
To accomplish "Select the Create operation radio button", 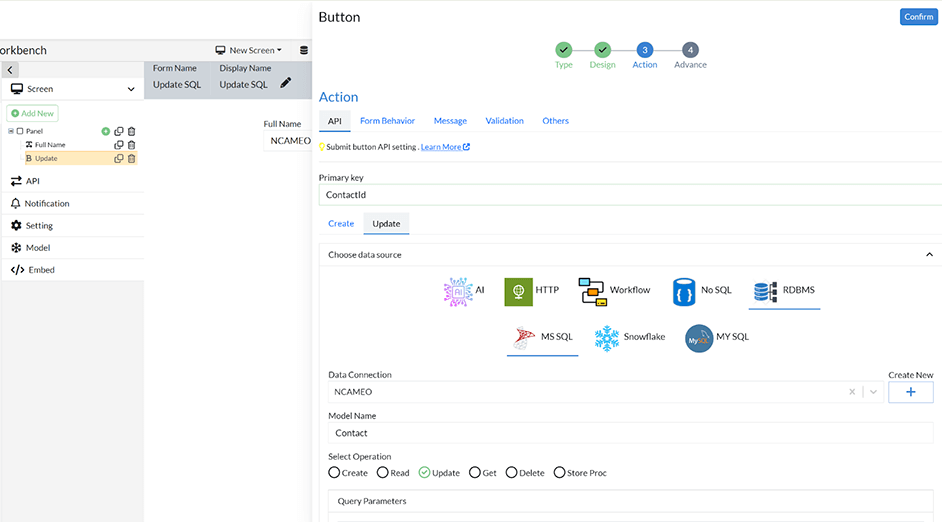I will pos(334,473).
